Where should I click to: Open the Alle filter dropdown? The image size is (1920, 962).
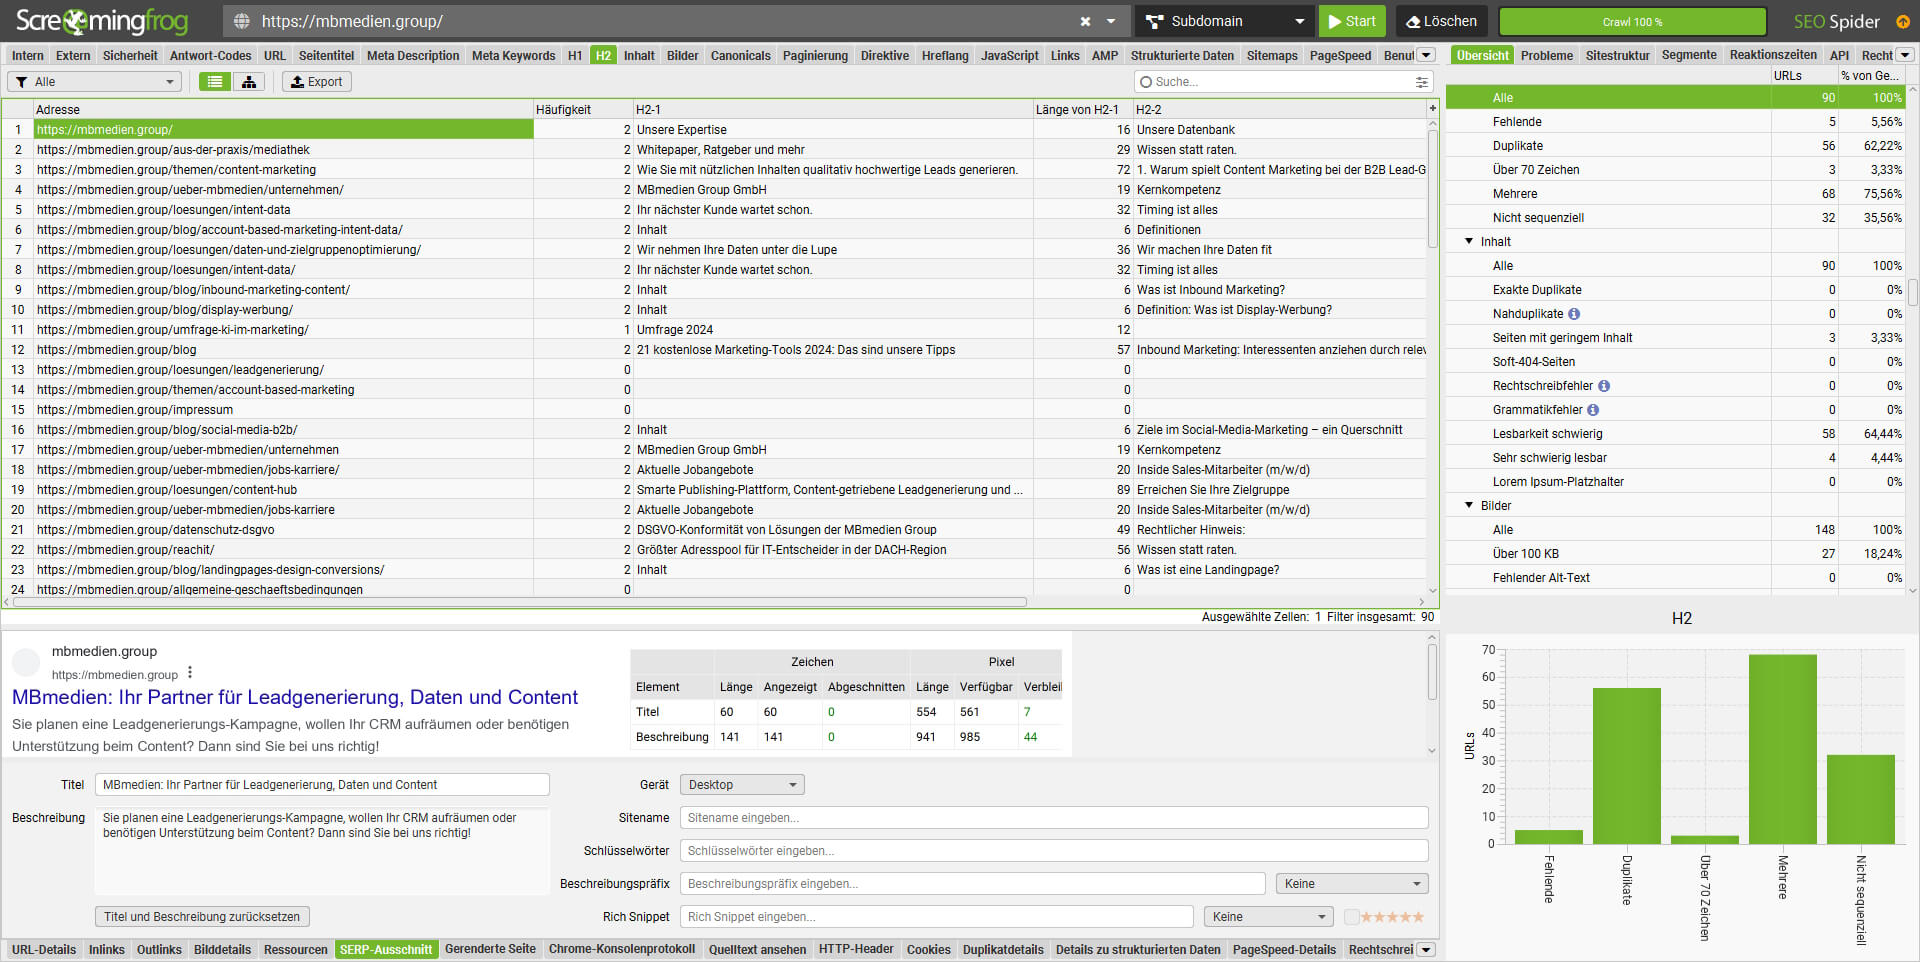(x=95, y=82)
